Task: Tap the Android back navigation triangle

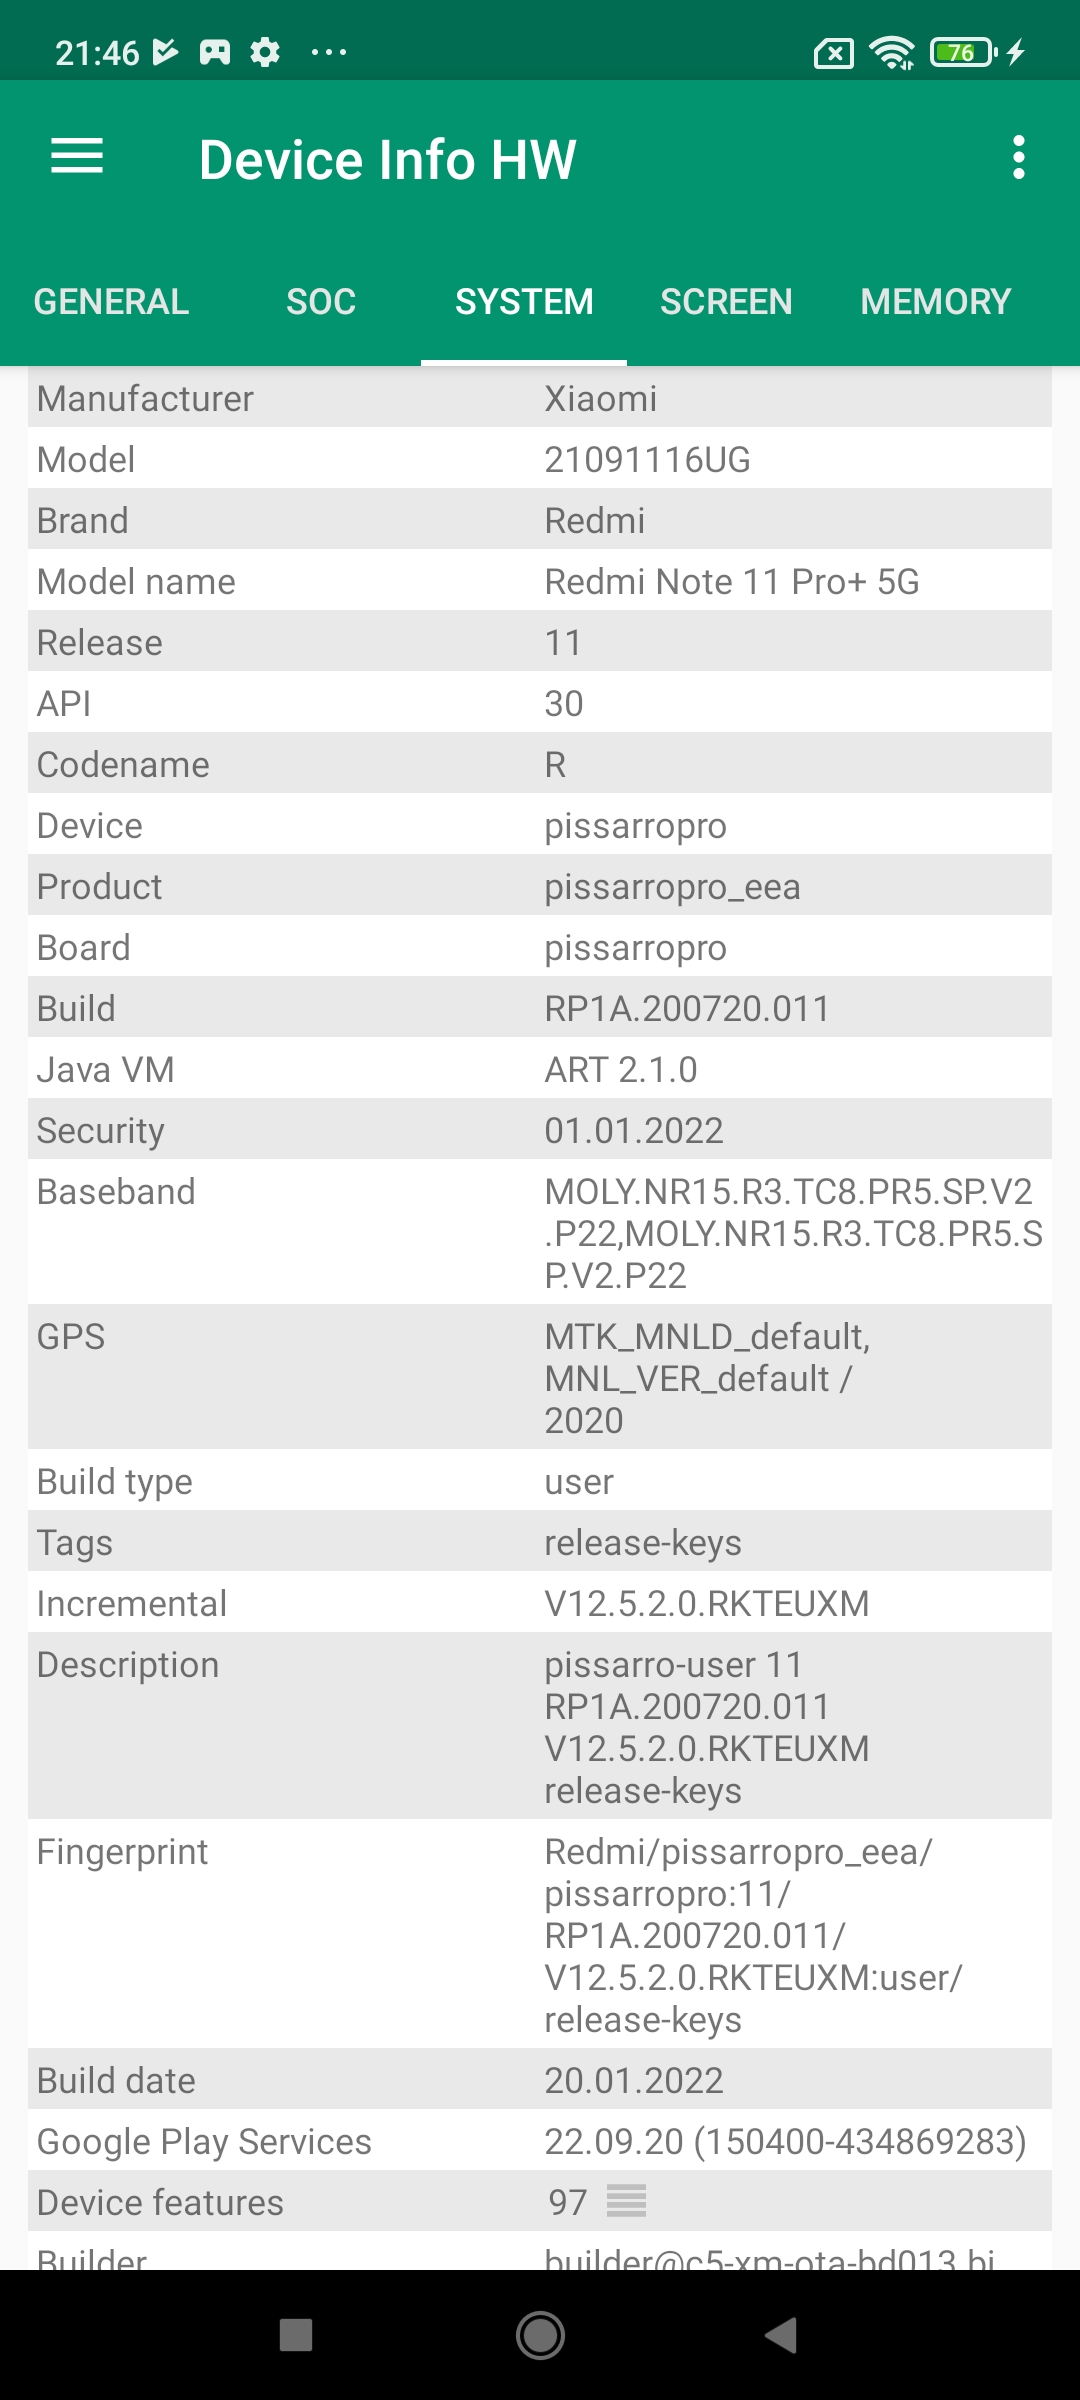Action: 781,2336
